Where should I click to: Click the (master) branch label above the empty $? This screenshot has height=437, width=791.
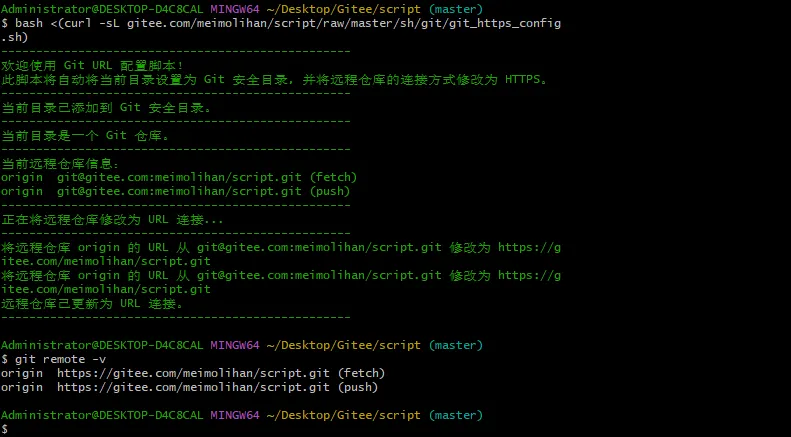pyautogui.click(x=455, y=414)
